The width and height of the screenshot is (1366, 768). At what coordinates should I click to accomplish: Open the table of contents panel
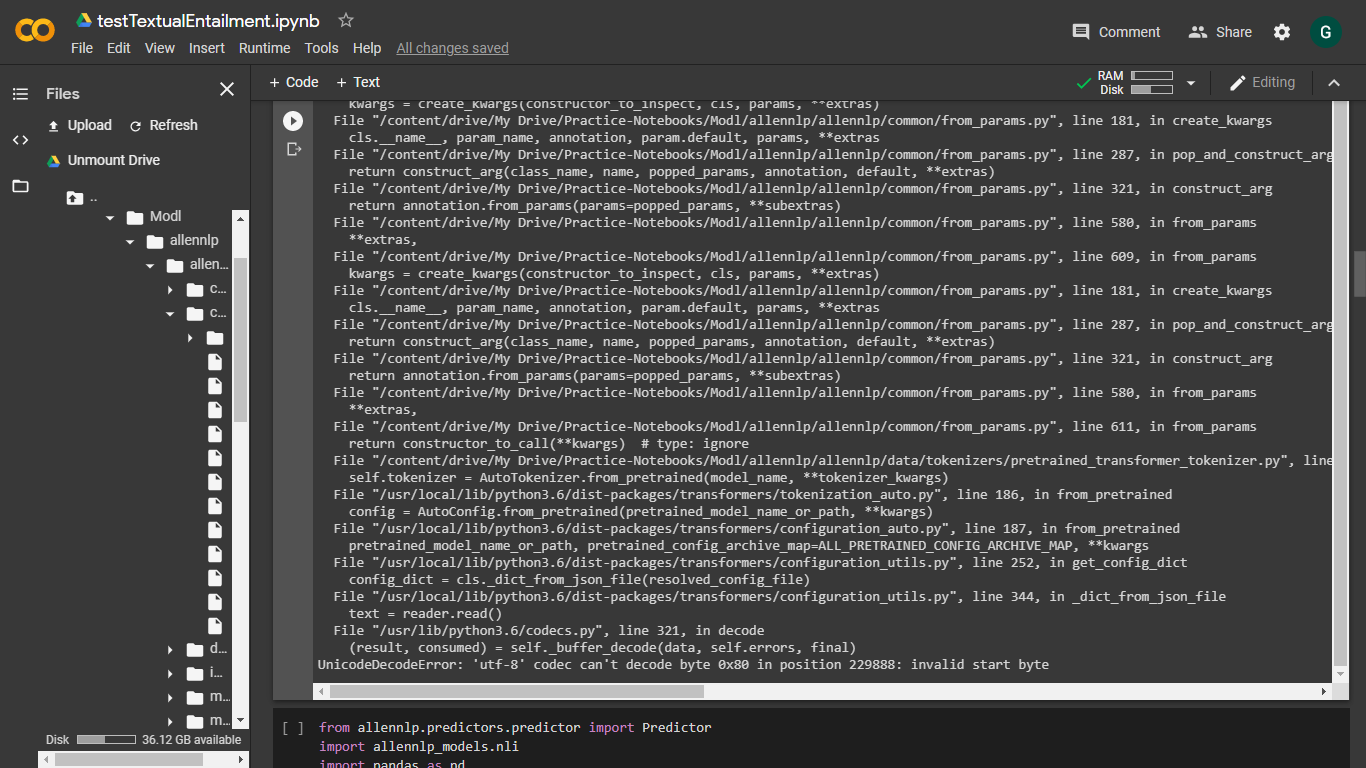click(20, 93)
